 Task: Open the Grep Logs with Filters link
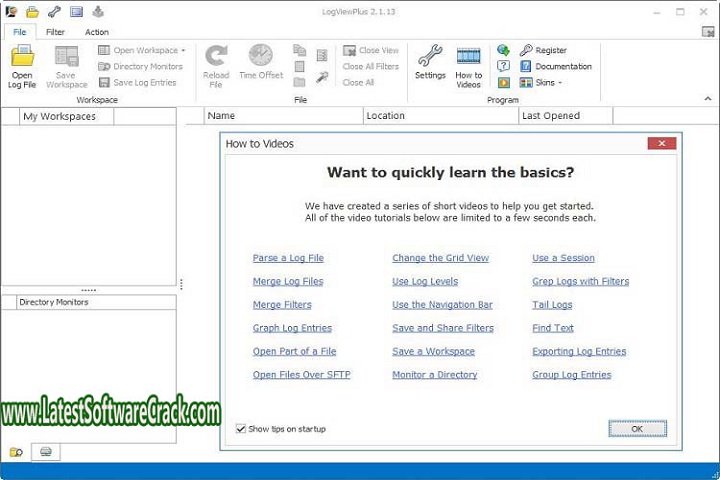tap(580, 281)
